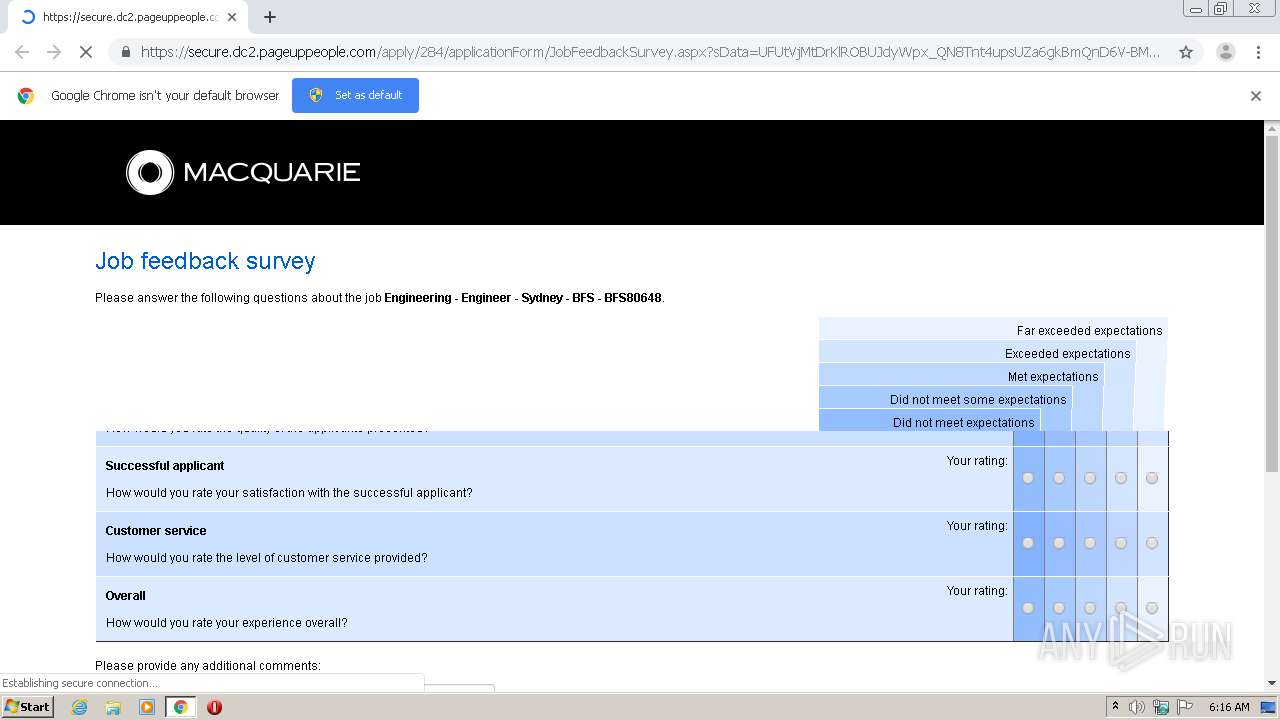Viewport: 1280px width, 720px height.
Task: Bookmark this page with the star icon
Action: coord(1186,52)
